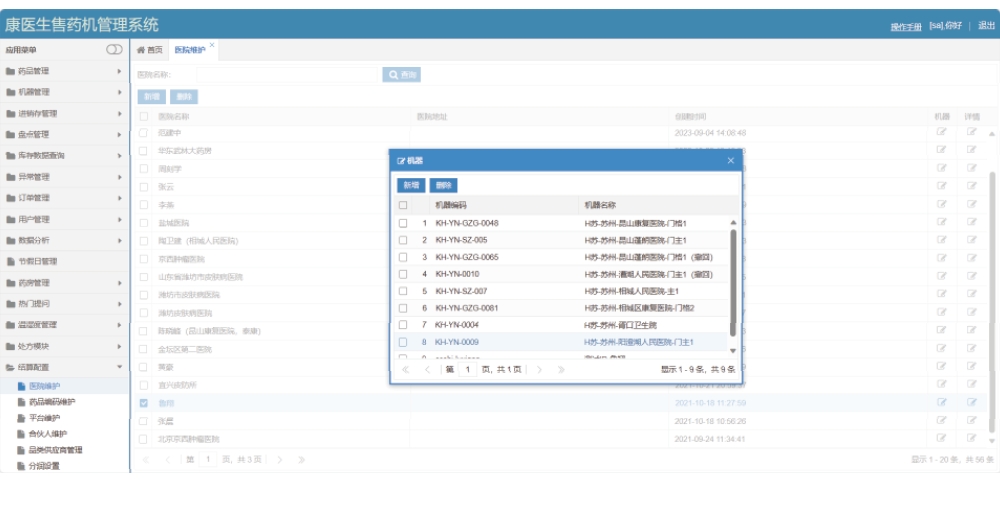Check the box for KH-YN-GZG-0065
The width and height of the screenshot is (1000, 531).
coord(403,257)
